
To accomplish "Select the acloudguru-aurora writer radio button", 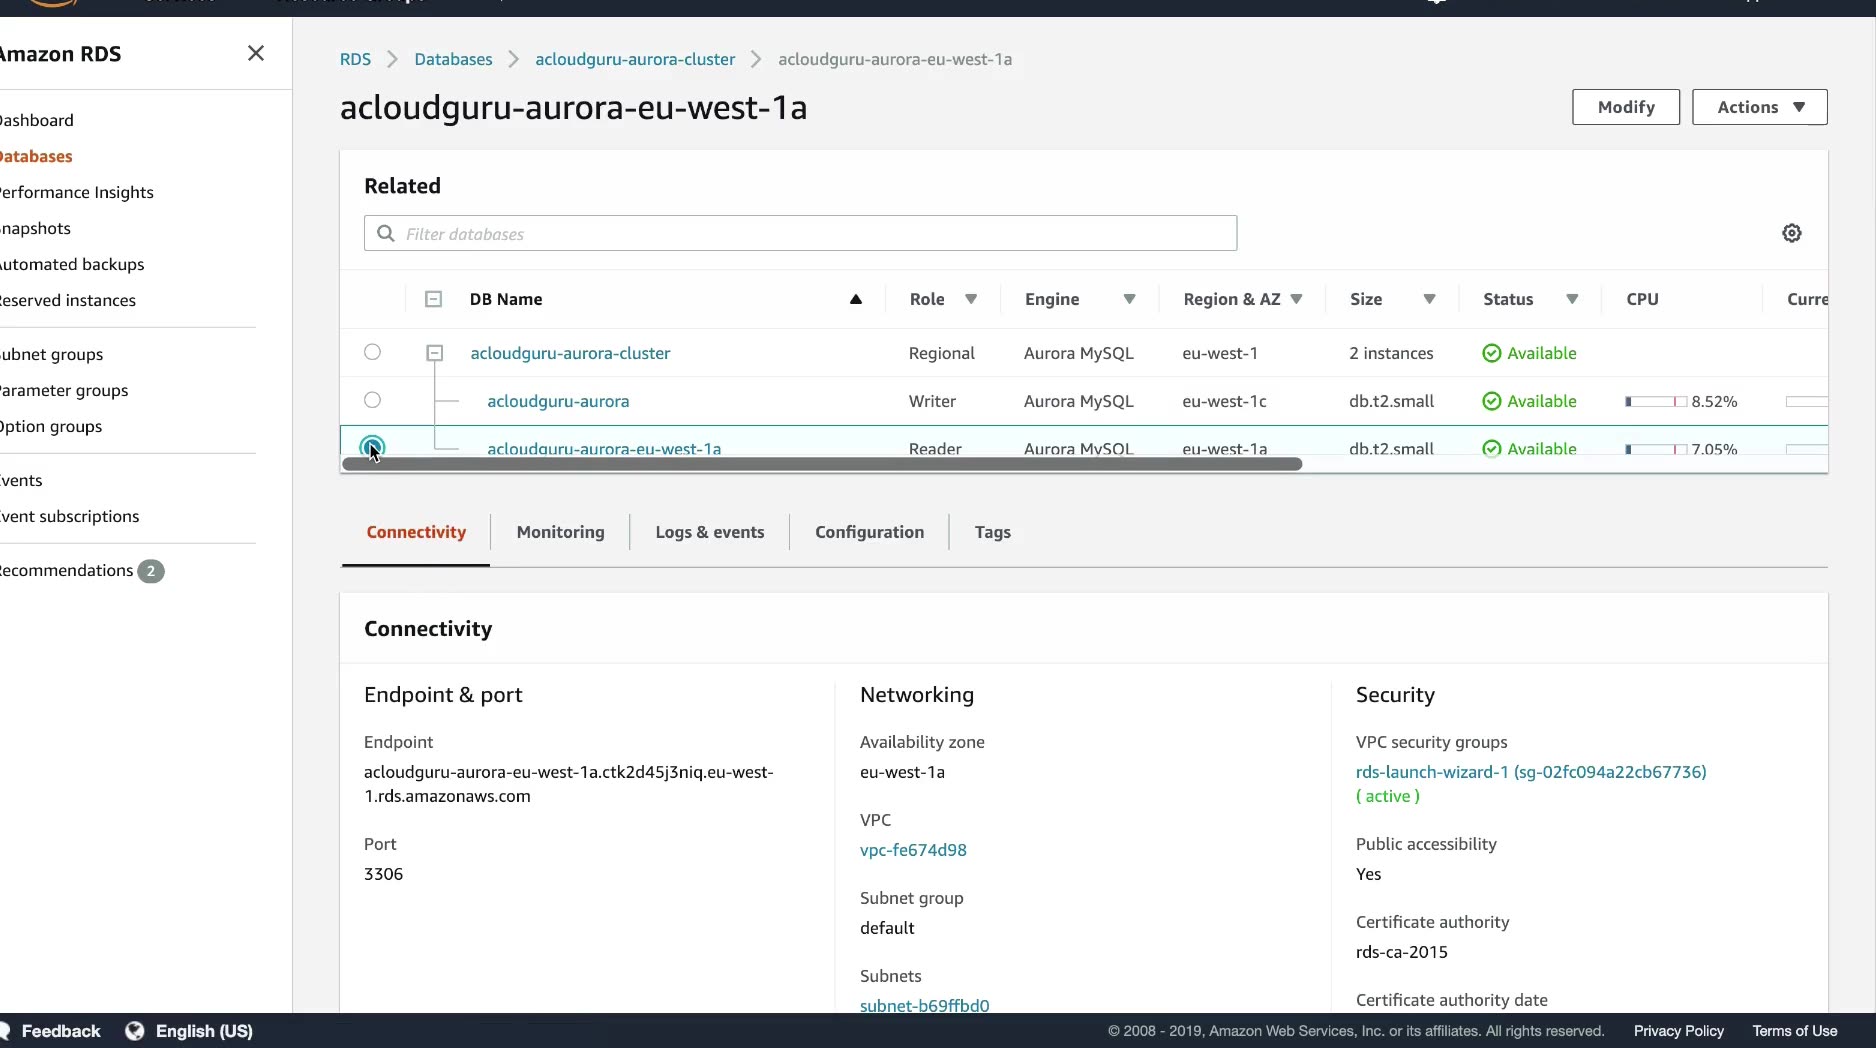I will click(x=372, y=400).
